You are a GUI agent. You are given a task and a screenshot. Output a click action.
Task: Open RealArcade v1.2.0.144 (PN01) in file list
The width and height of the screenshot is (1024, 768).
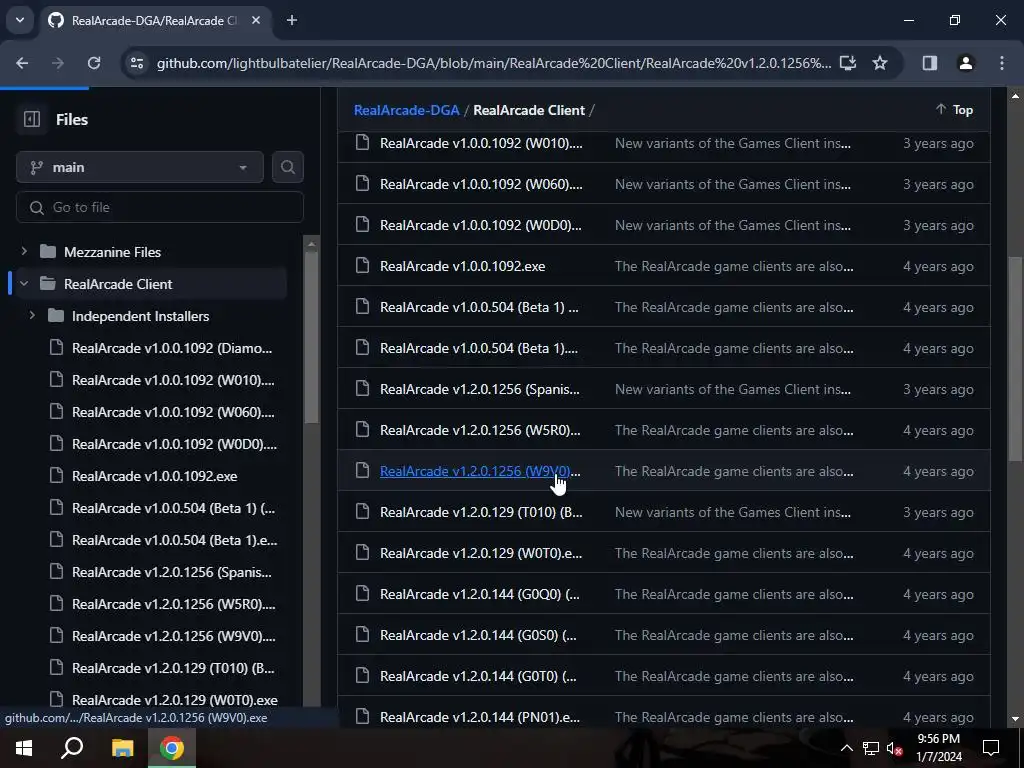(x=479, y=717)
